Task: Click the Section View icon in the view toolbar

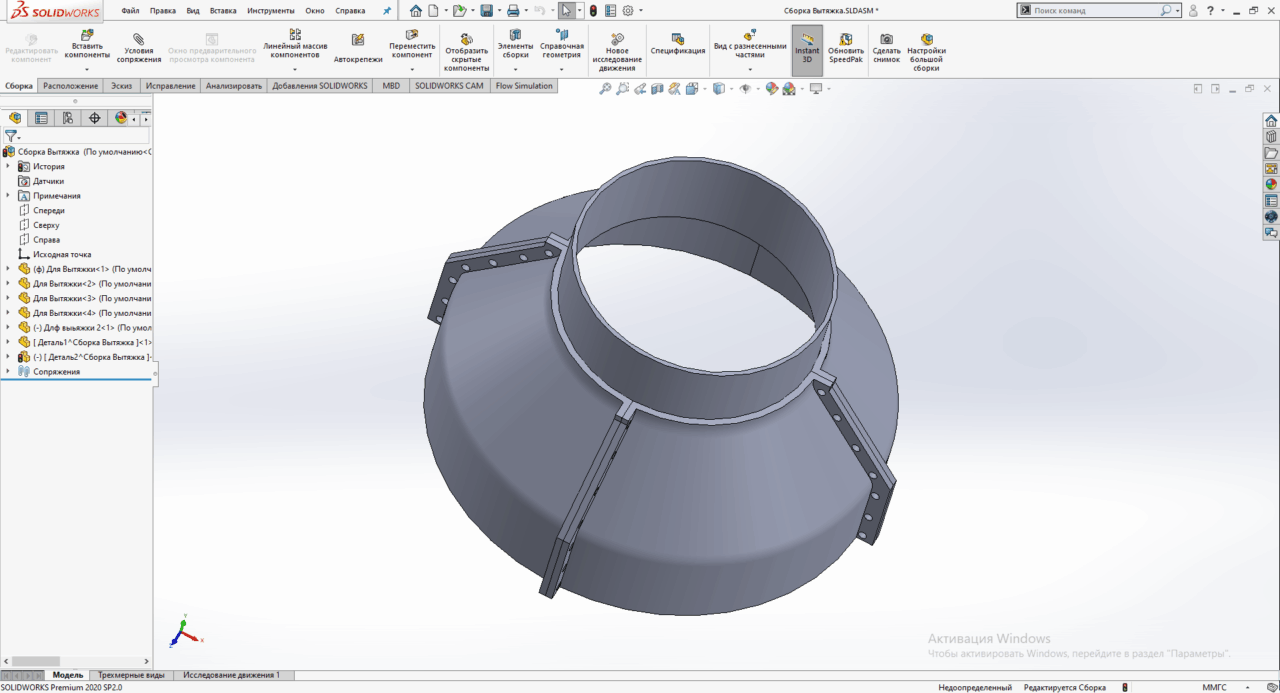Action: 657,89
